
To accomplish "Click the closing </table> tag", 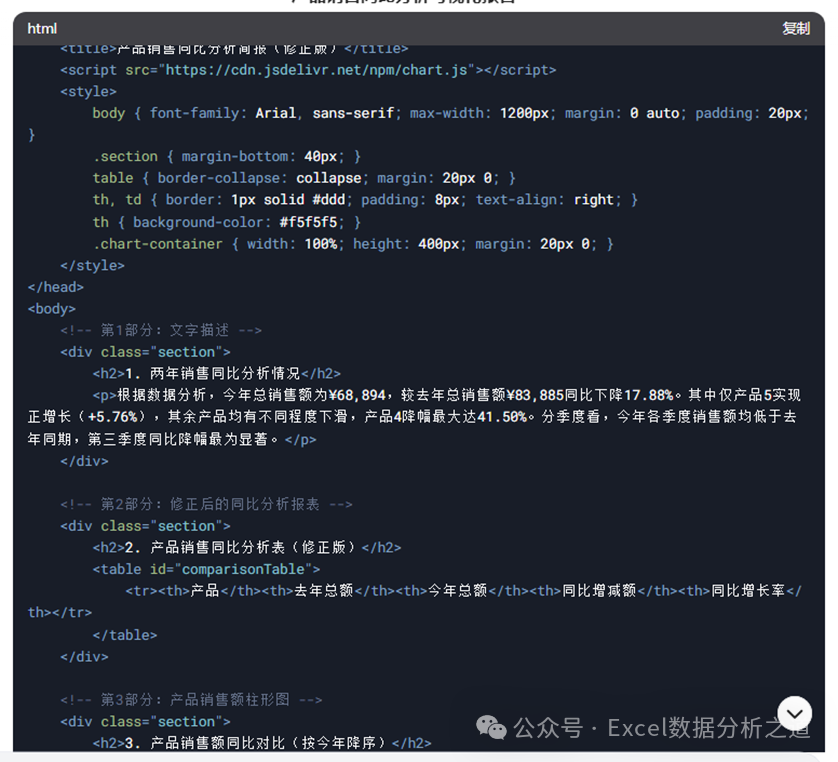I will click(x=125, y=635).
